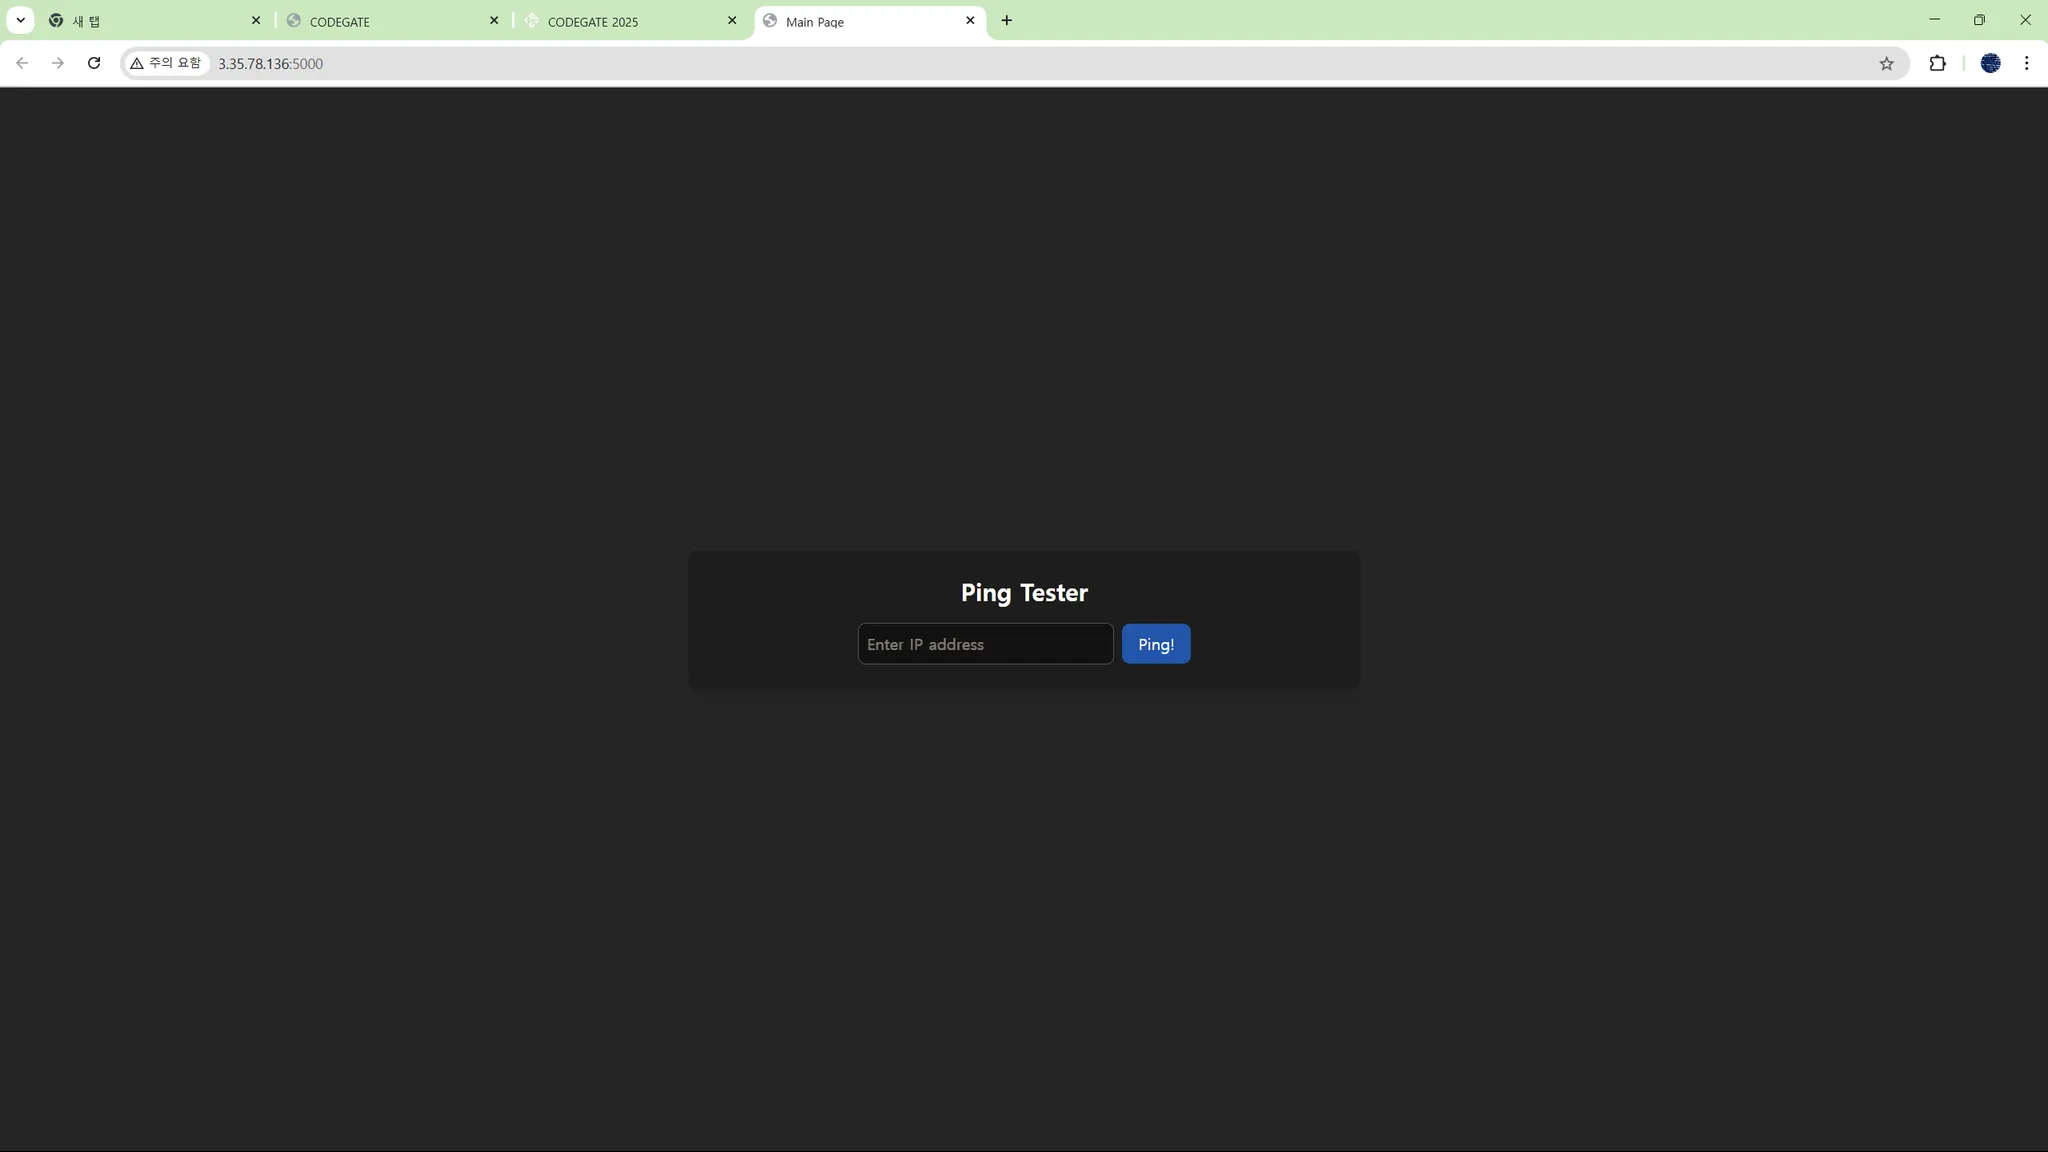The height and width of the screenshot is (1152, 2048).
Task: Close the 새 탭 tab
Action: pos(256,20)
